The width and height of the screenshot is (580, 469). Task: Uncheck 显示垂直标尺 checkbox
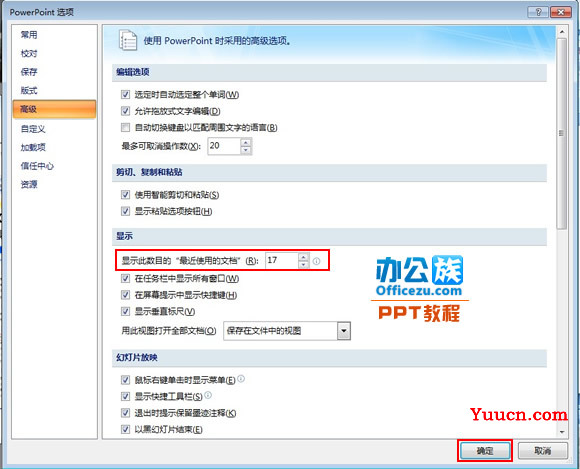coord(125,311)
